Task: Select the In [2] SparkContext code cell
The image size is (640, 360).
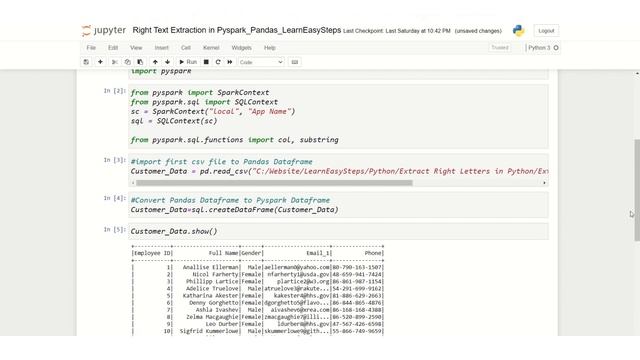Action: tap(338, 116)
